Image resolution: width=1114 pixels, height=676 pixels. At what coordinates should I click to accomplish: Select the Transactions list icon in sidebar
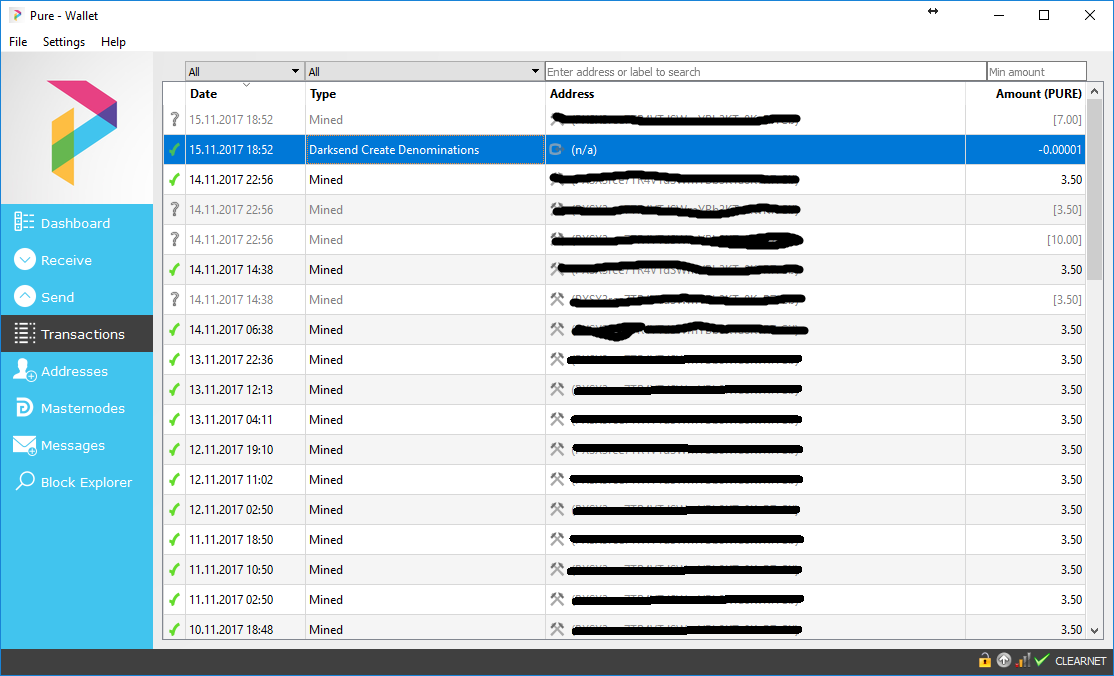25,333
